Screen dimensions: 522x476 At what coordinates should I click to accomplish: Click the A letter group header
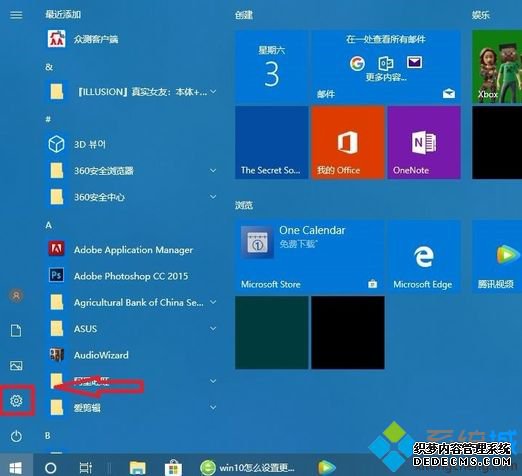[49, 226]
